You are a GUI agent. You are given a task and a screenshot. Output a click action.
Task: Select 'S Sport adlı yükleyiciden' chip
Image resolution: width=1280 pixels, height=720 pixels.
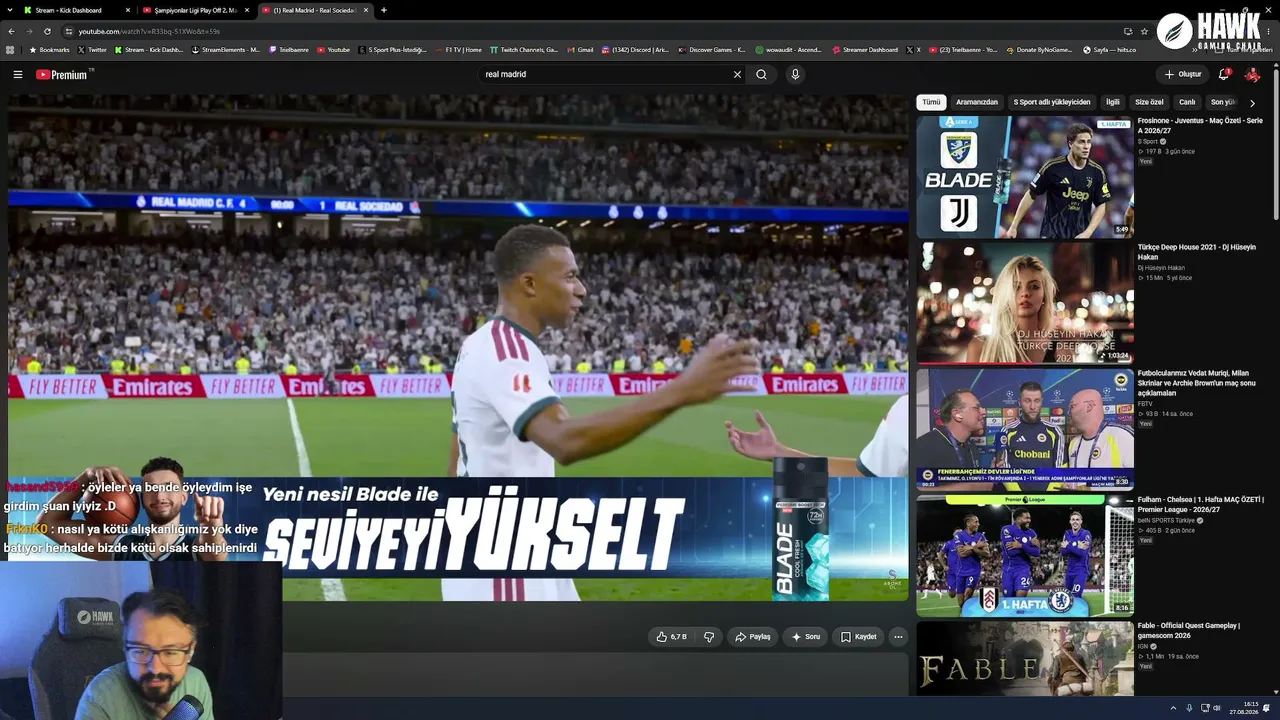[x=1052, y=102]
